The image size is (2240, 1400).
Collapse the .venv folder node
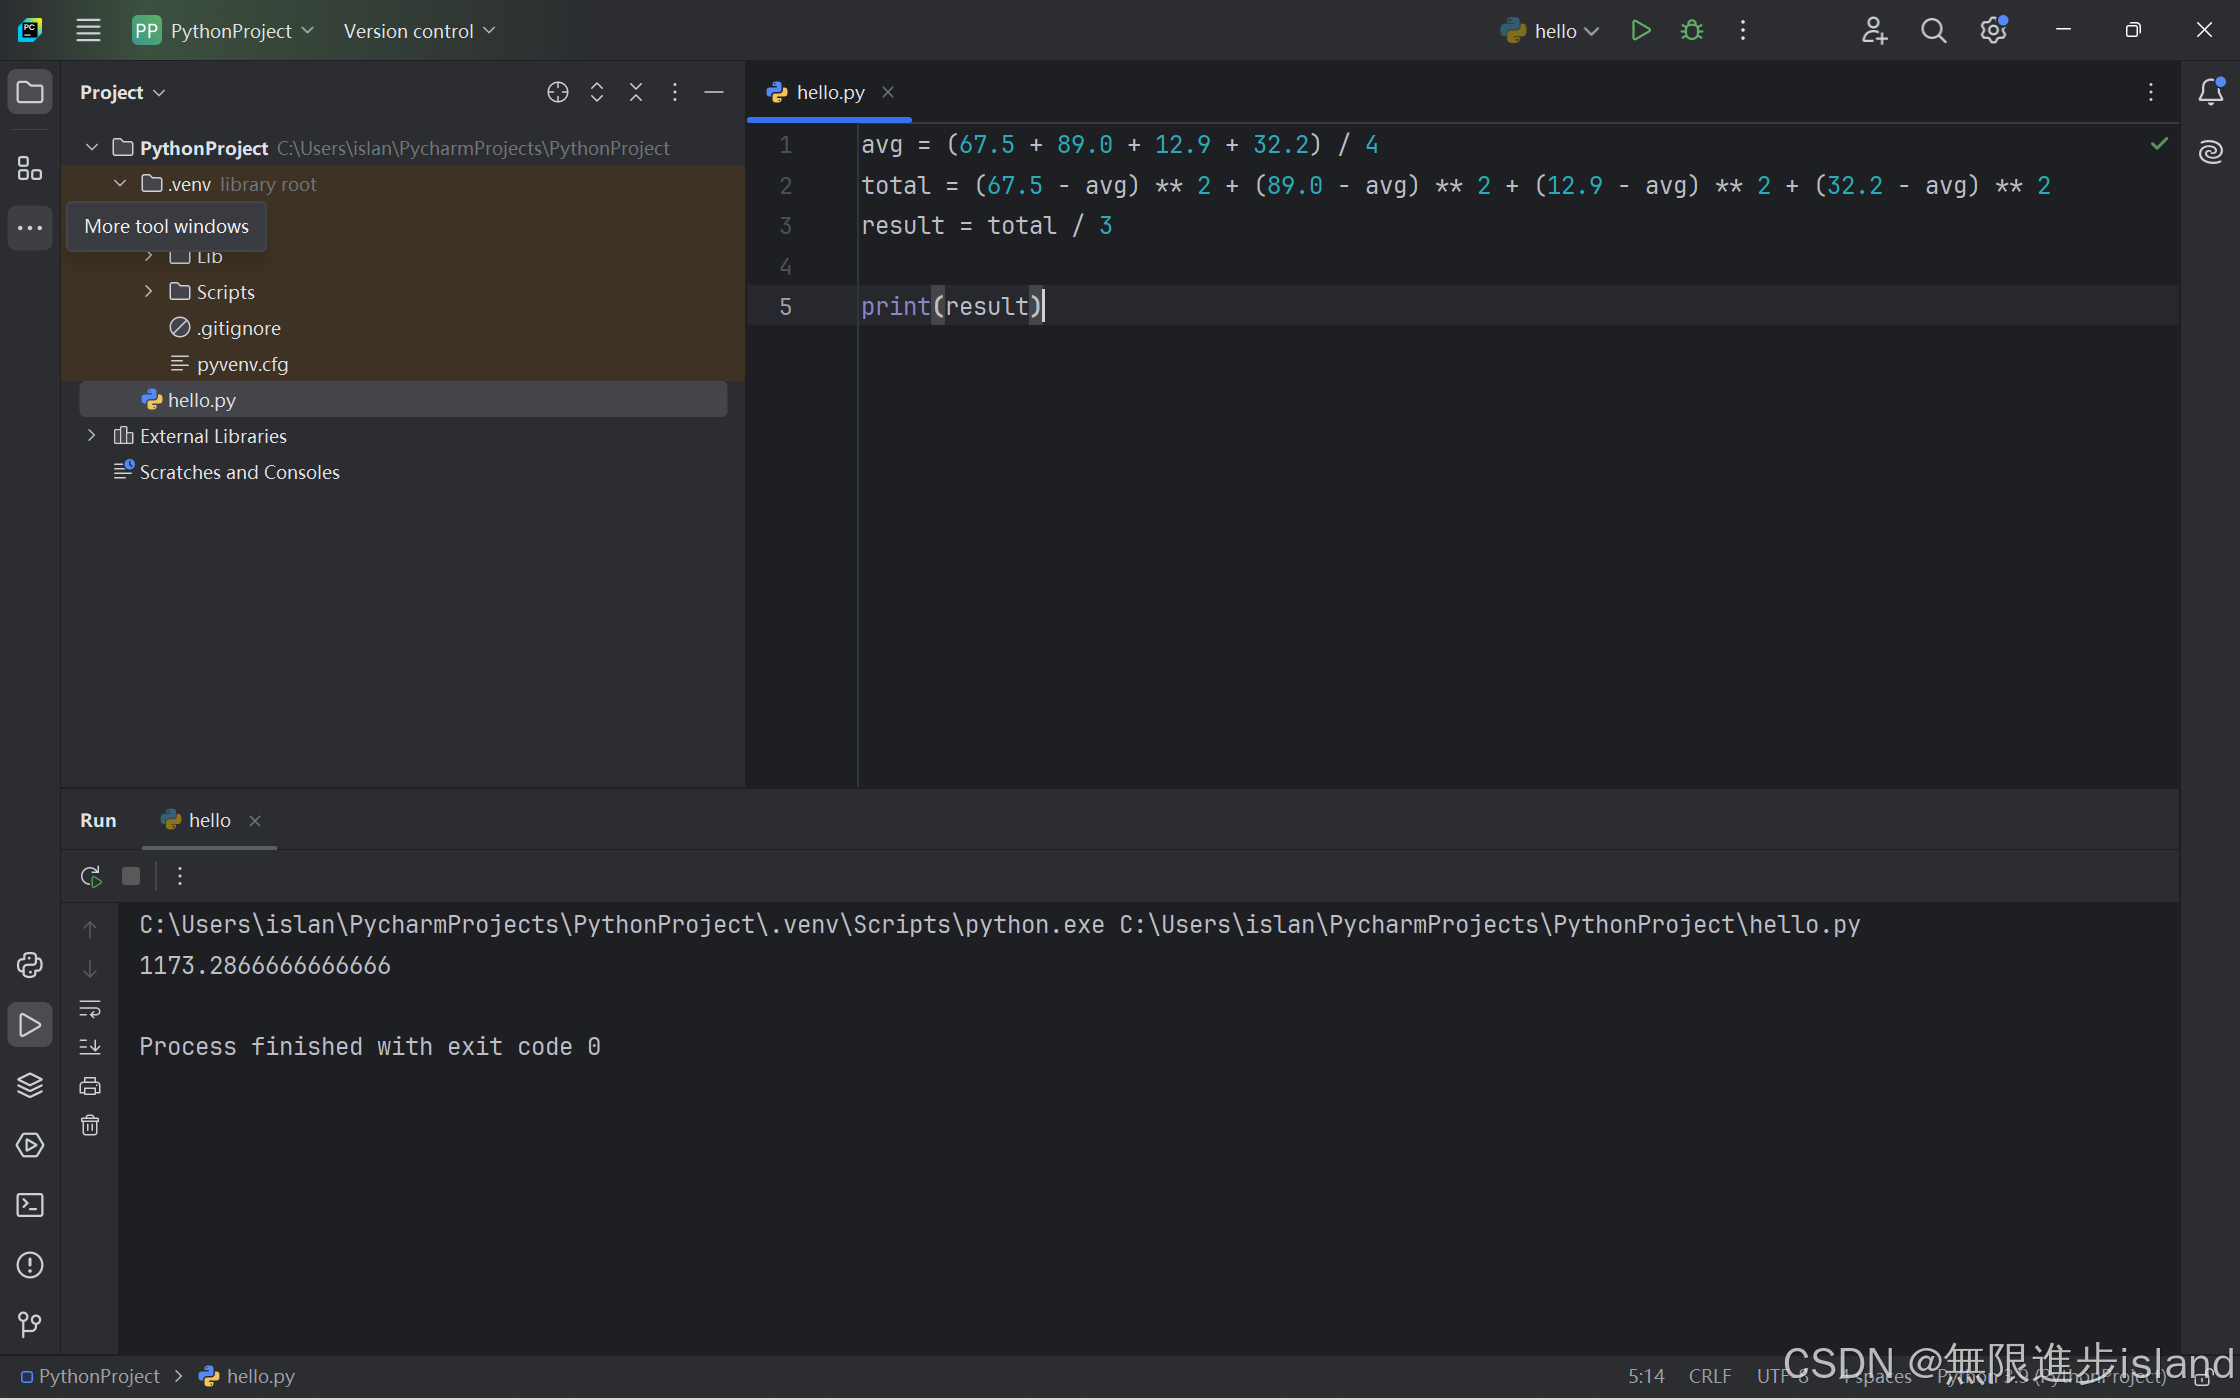[120, 184]
